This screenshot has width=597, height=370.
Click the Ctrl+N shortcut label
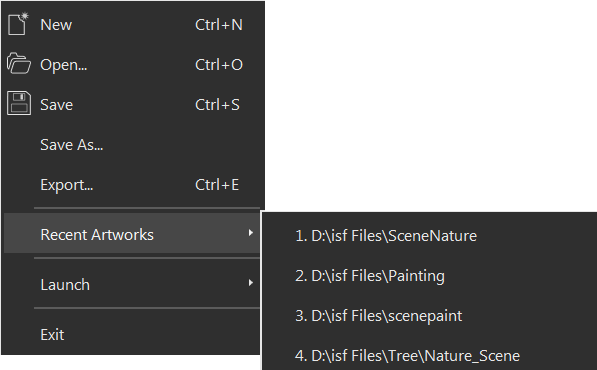click(x=219, y=25)
